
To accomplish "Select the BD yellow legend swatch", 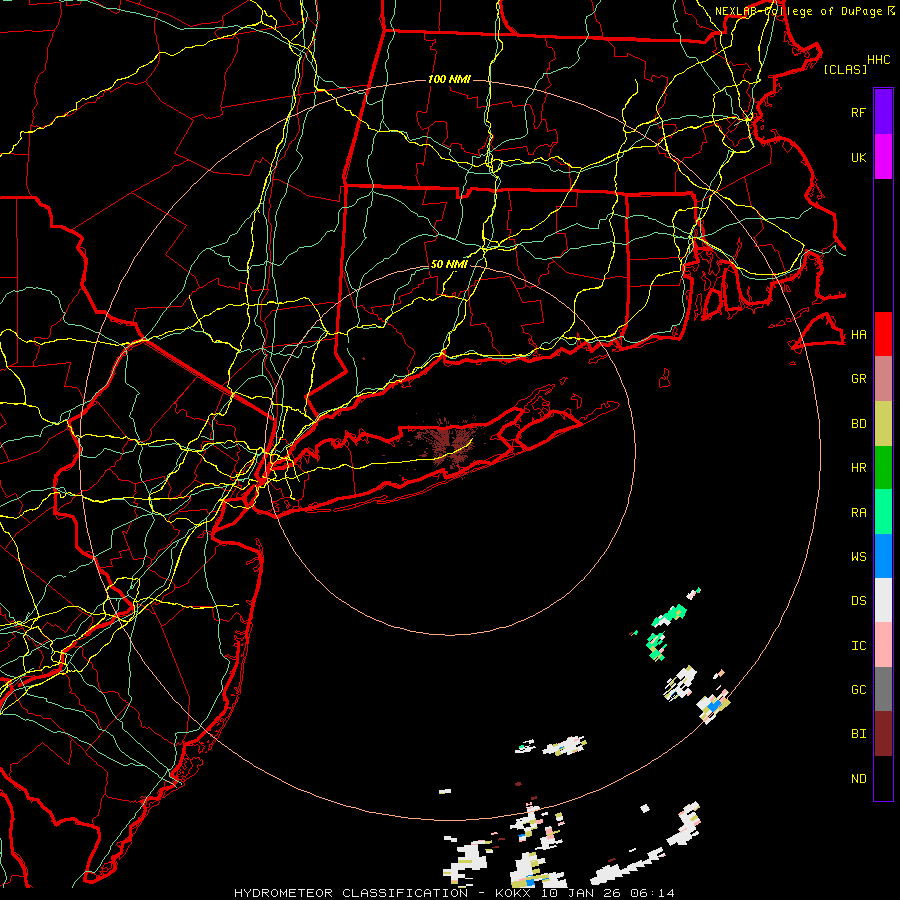I will (883, 424).
